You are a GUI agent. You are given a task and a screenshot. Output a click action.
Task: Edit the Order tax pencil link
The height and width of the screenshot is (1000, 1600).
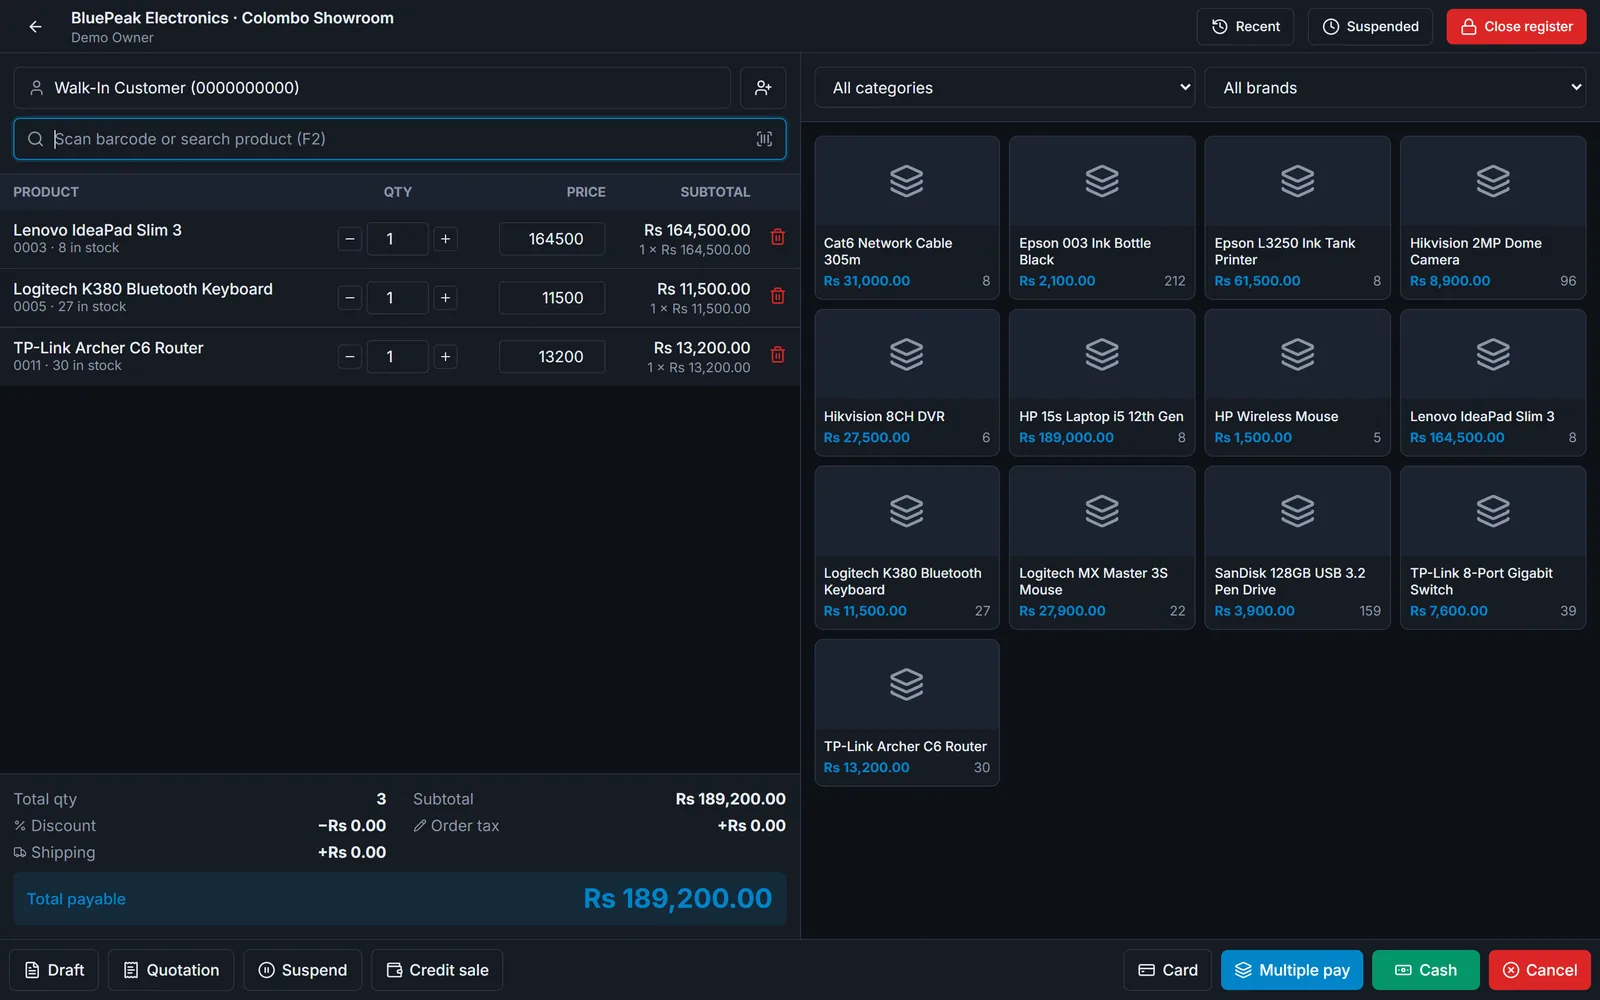(456, 826)
